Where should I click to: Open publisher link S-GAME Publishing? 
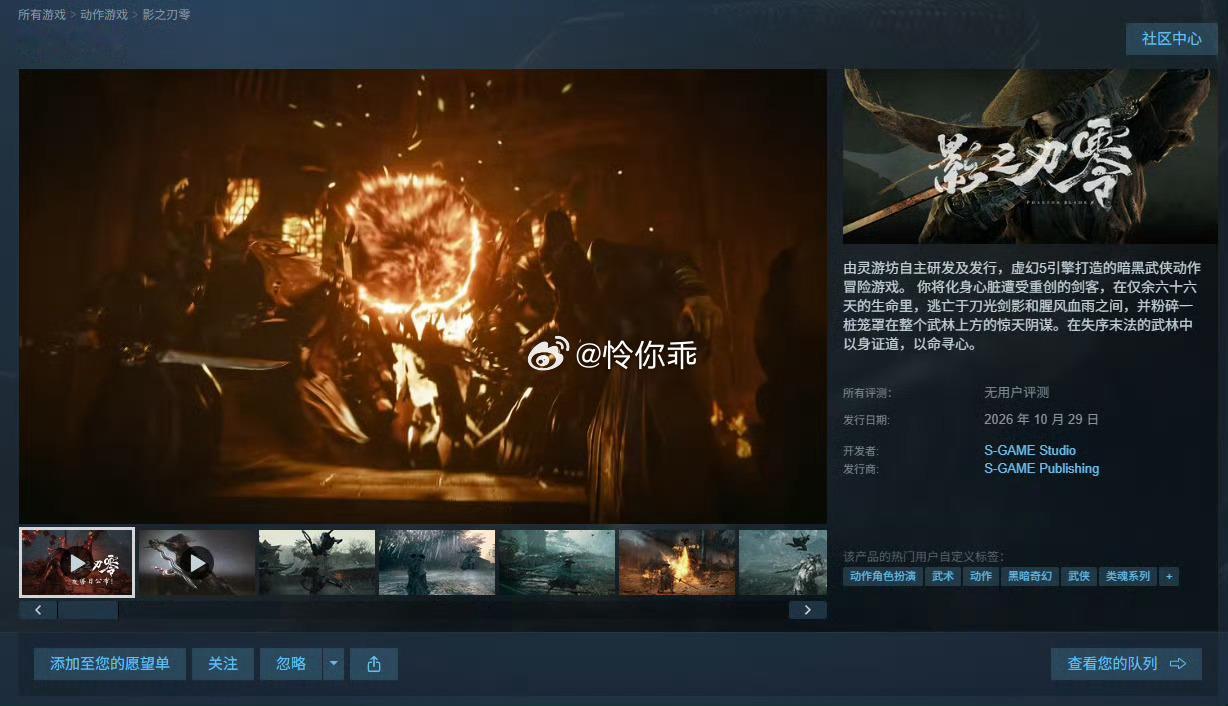1041,468
